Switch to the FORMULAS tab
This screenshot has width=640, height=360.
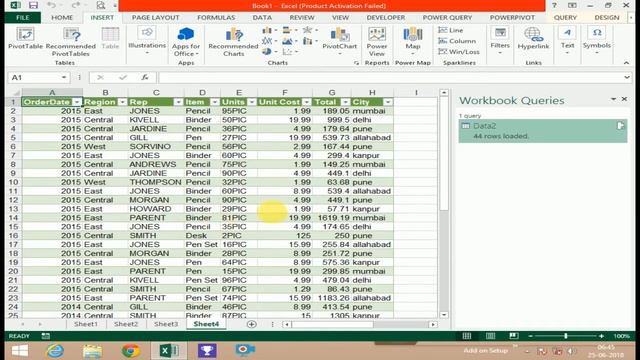[x=216, y=18]
